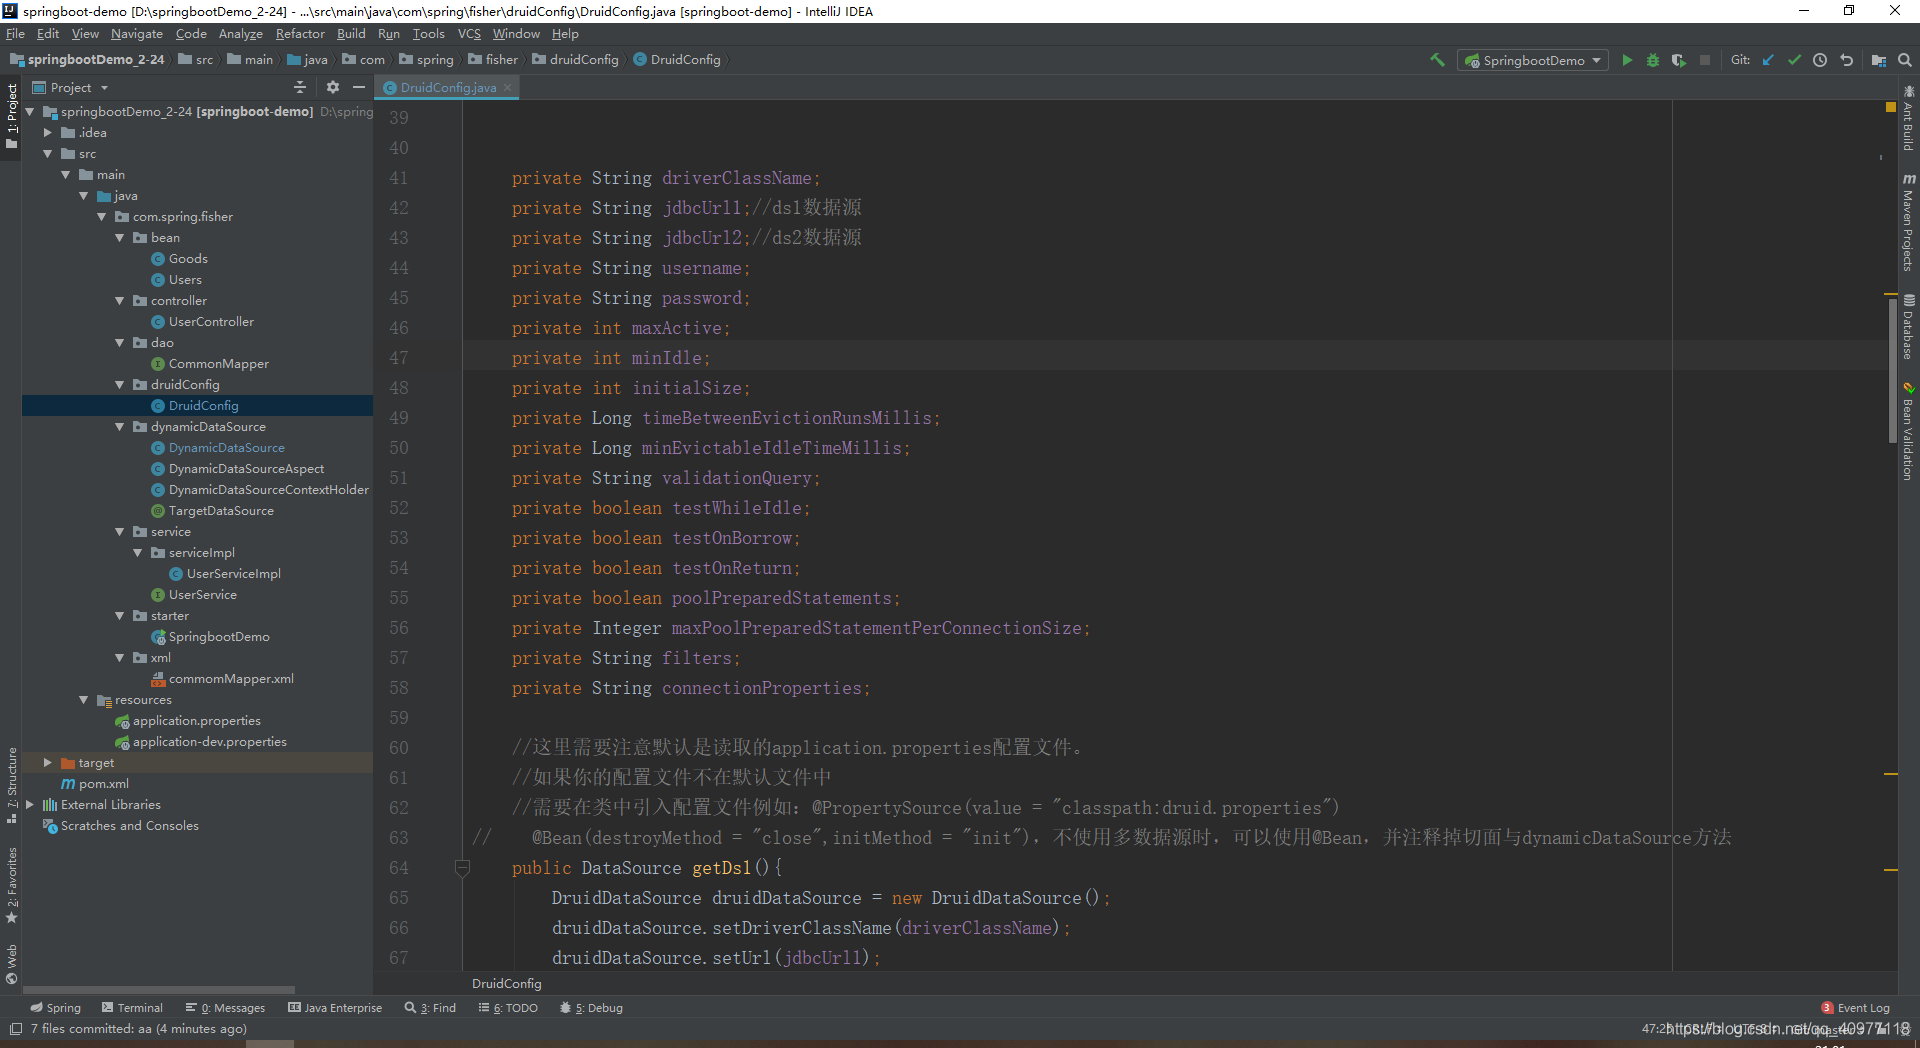Toggle tool window bars icon in status bar
Viewport: 1920px width, 1048px height.
click(x=15, y=1029)
